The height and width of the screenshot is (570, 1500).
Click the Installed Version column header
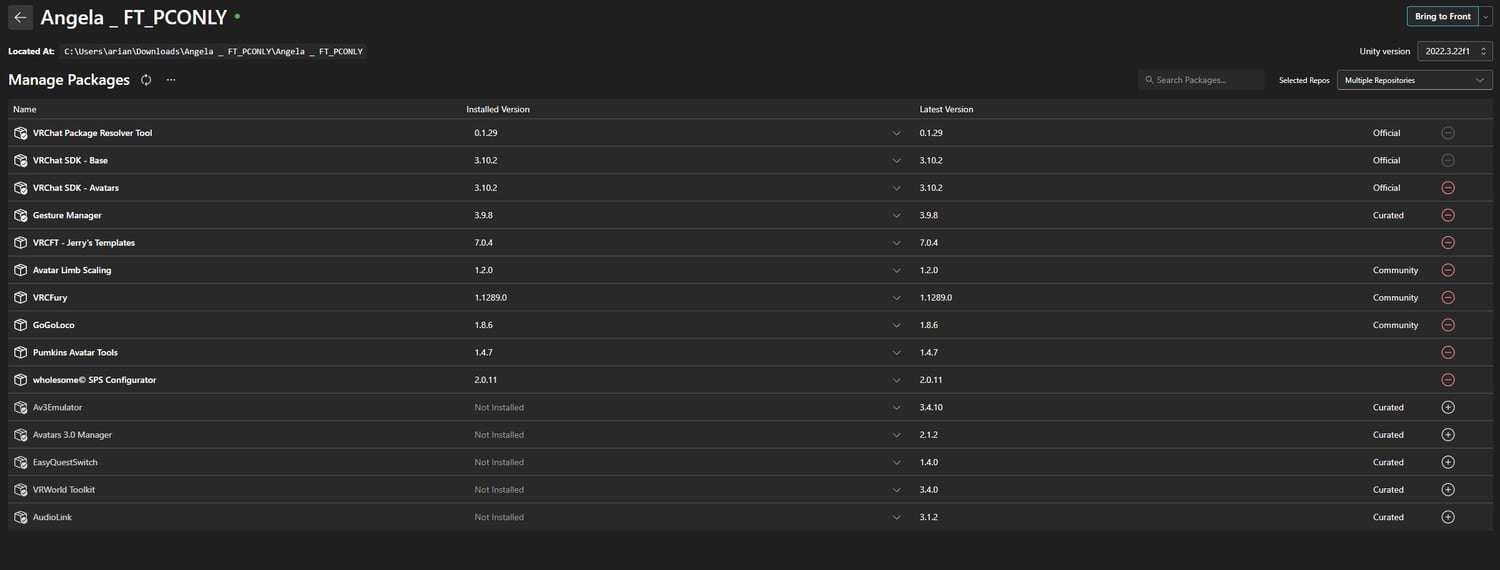(x=498, y=109)
